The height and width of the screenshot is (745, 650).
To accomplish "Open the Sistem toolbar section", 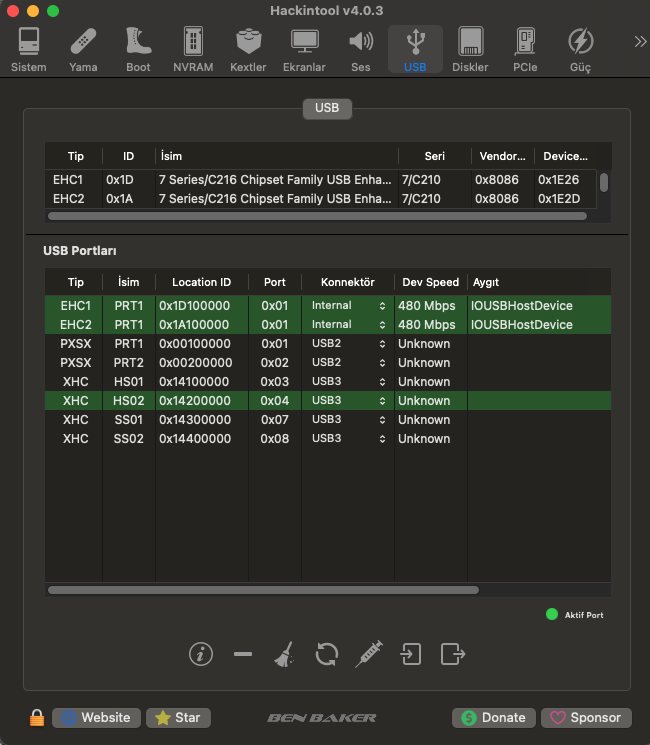I will point(29,50).
